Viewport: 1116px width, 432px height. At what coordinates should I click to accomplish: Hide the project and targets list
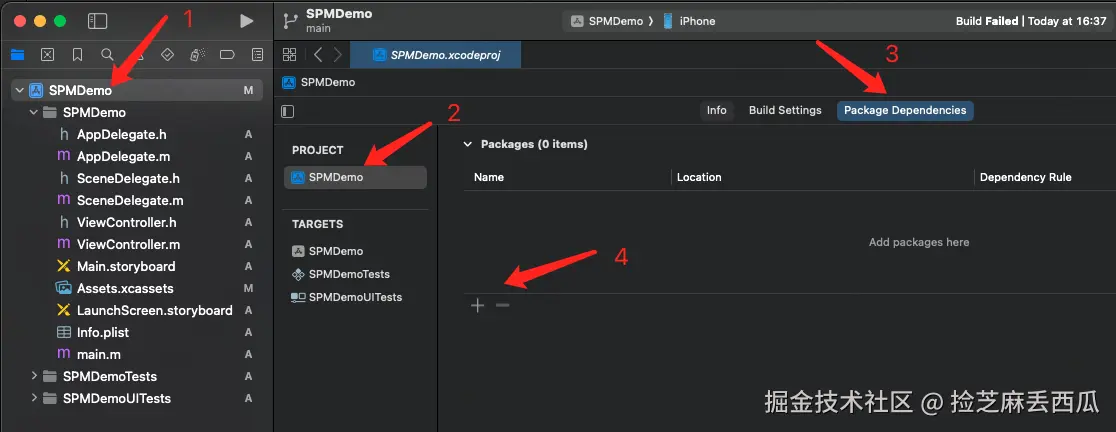tap(288, 111)
